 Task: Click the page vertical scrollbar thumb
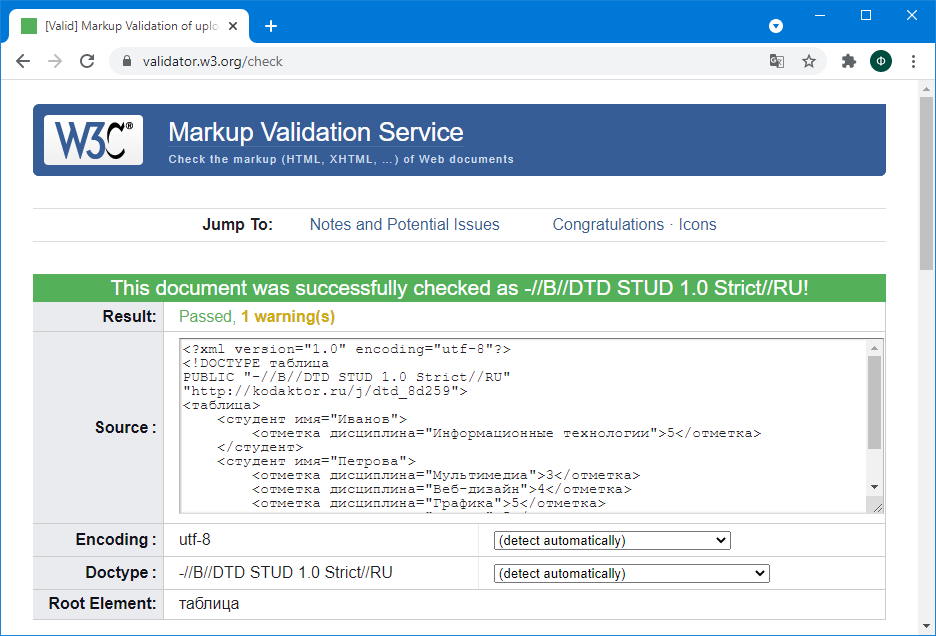926,183
